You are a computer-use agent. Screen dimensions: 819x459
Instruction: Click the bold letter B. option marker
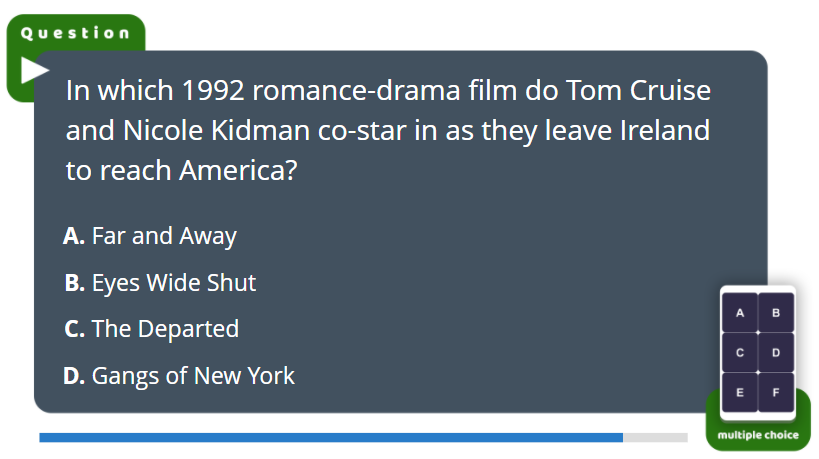74,283
